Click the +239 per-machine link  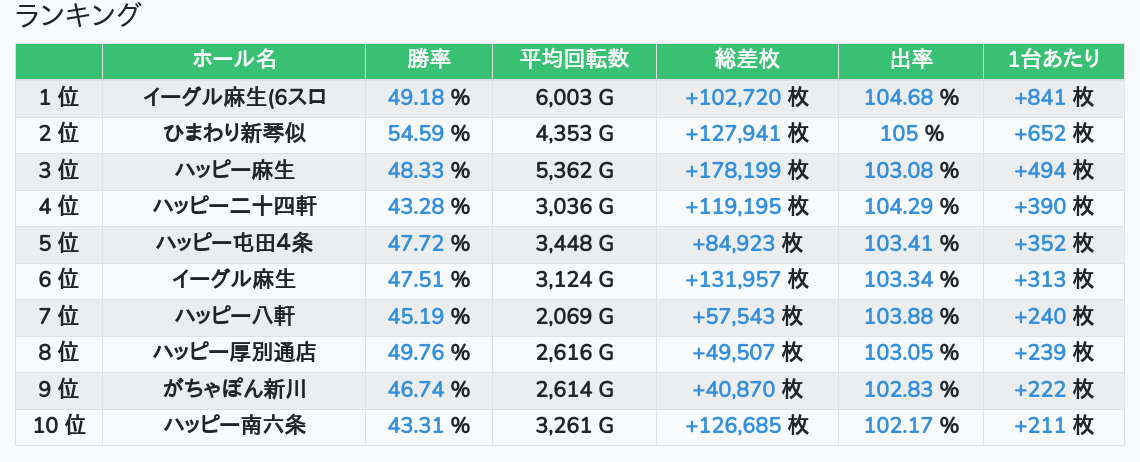1040,353
